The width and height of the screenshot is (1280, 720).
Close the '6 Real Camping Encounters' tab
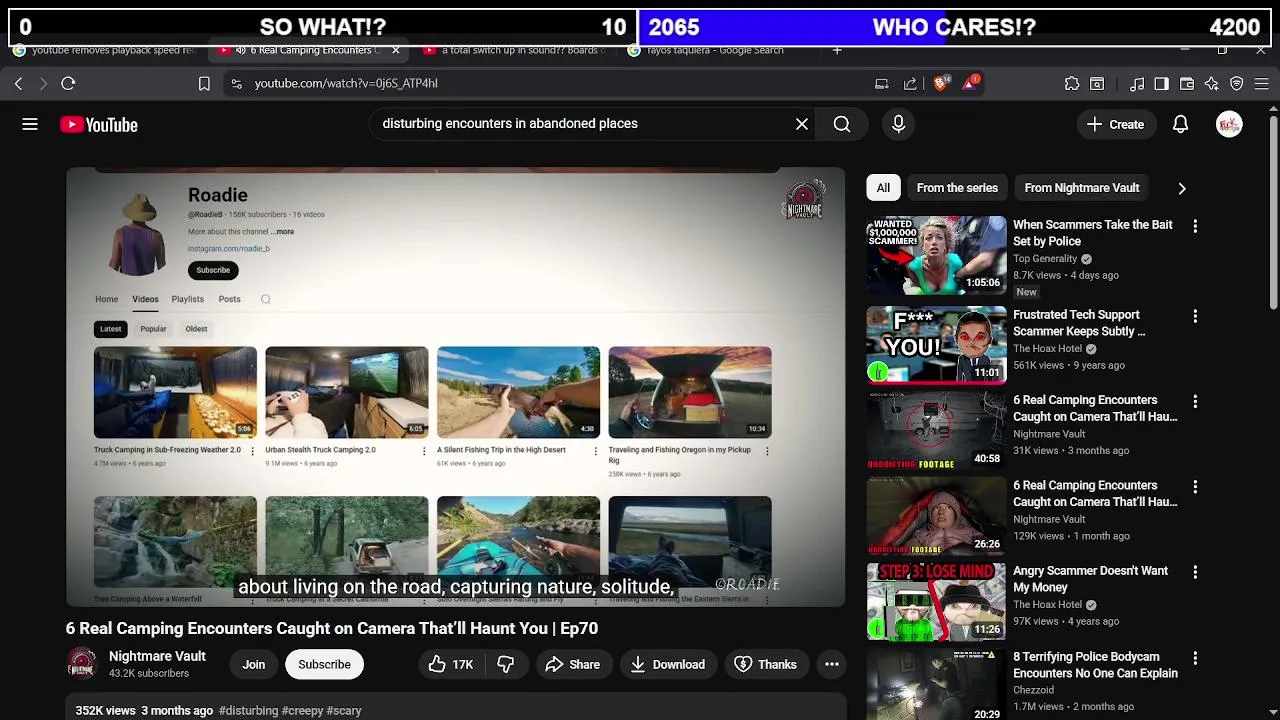(395, 50)
